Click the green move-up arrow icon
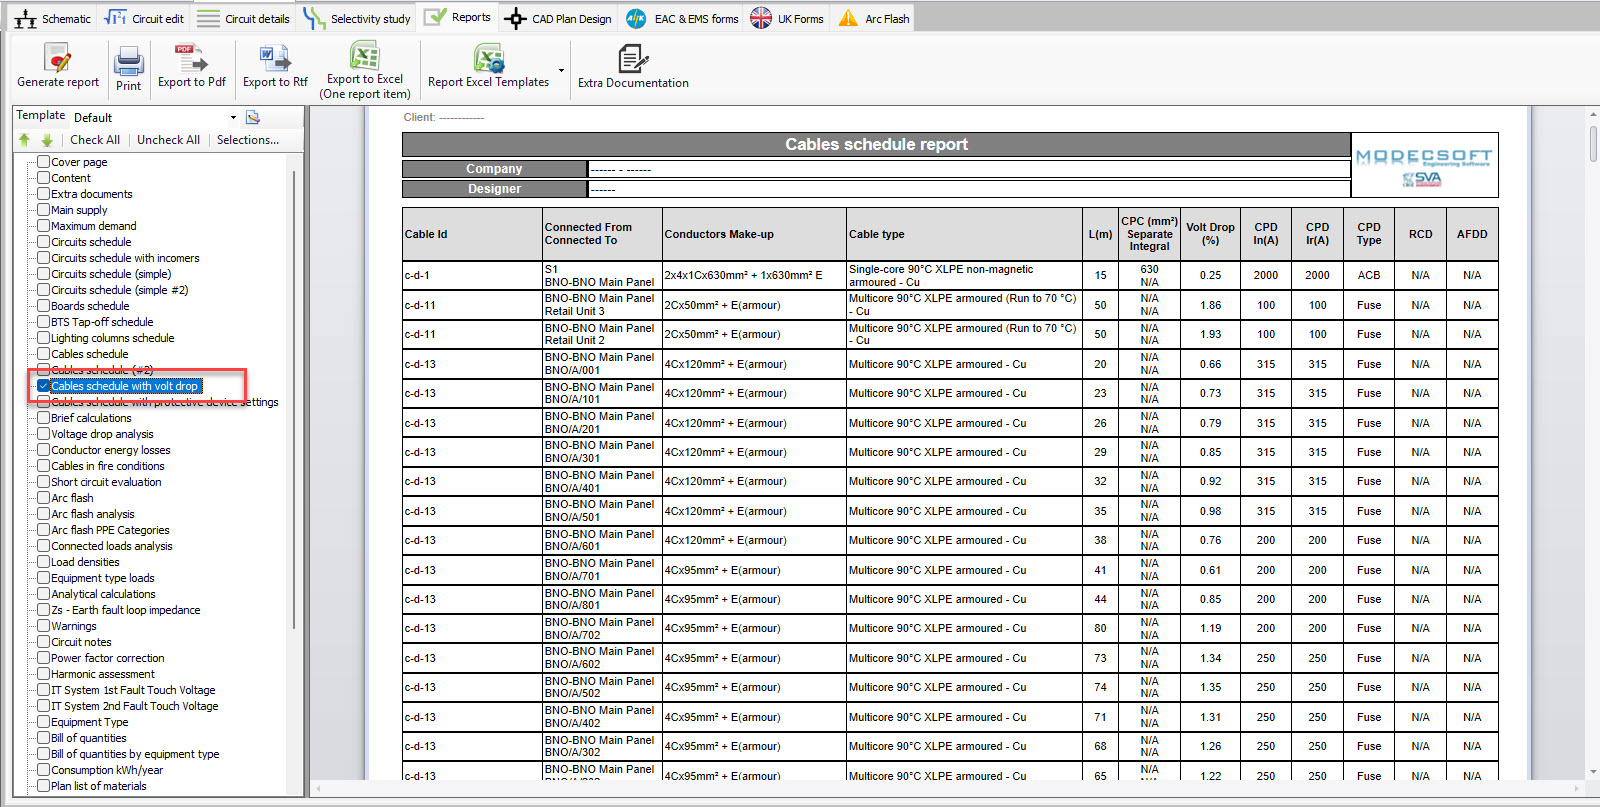The height and width of the screenshot is (807, 1600). click(x=24, y=140)
